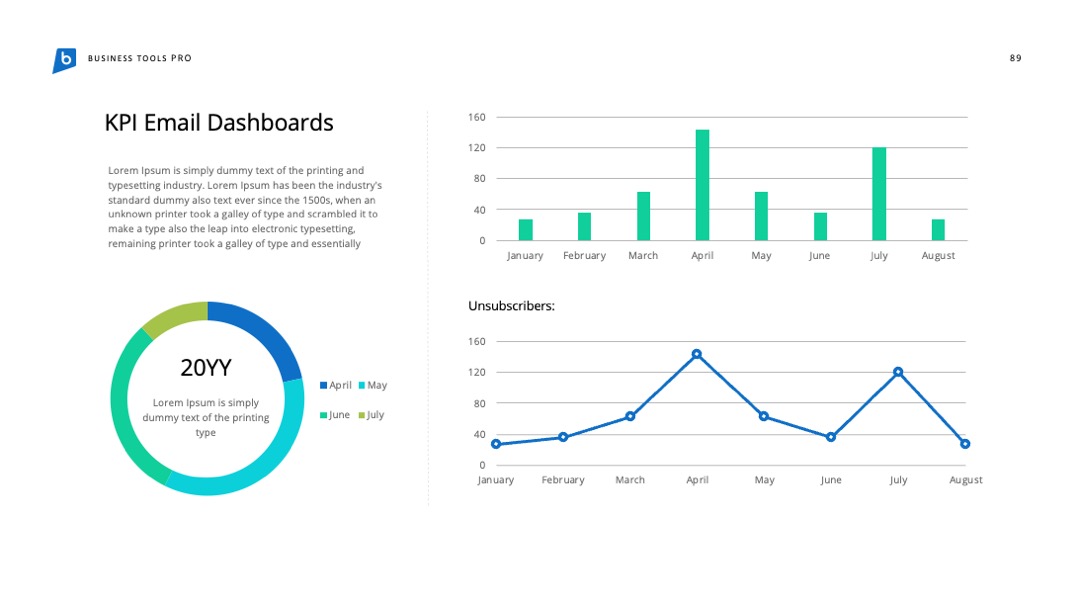1080x608 pixels.
Task: Click the 120 axis value of the bar chart
Action: point(477,148)
